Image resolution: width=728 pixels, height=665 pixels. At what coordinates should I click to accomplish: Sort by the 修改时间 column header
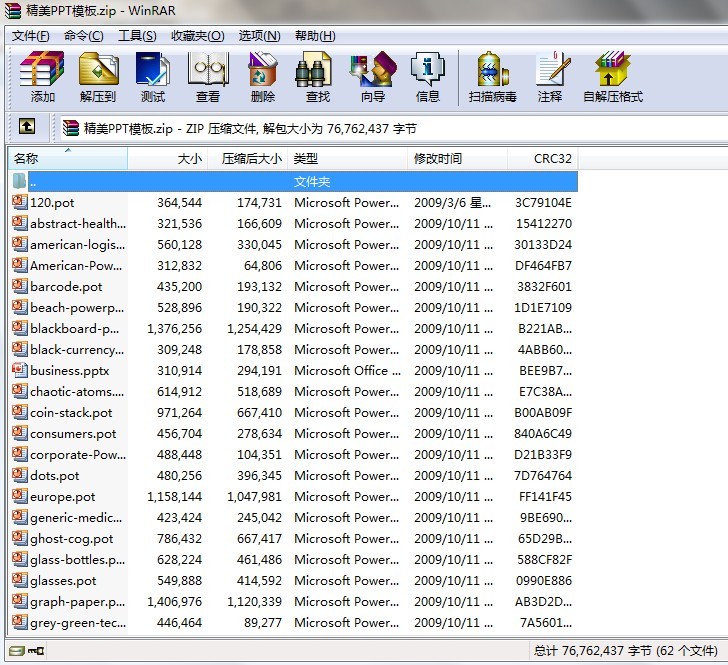(457, 158)
